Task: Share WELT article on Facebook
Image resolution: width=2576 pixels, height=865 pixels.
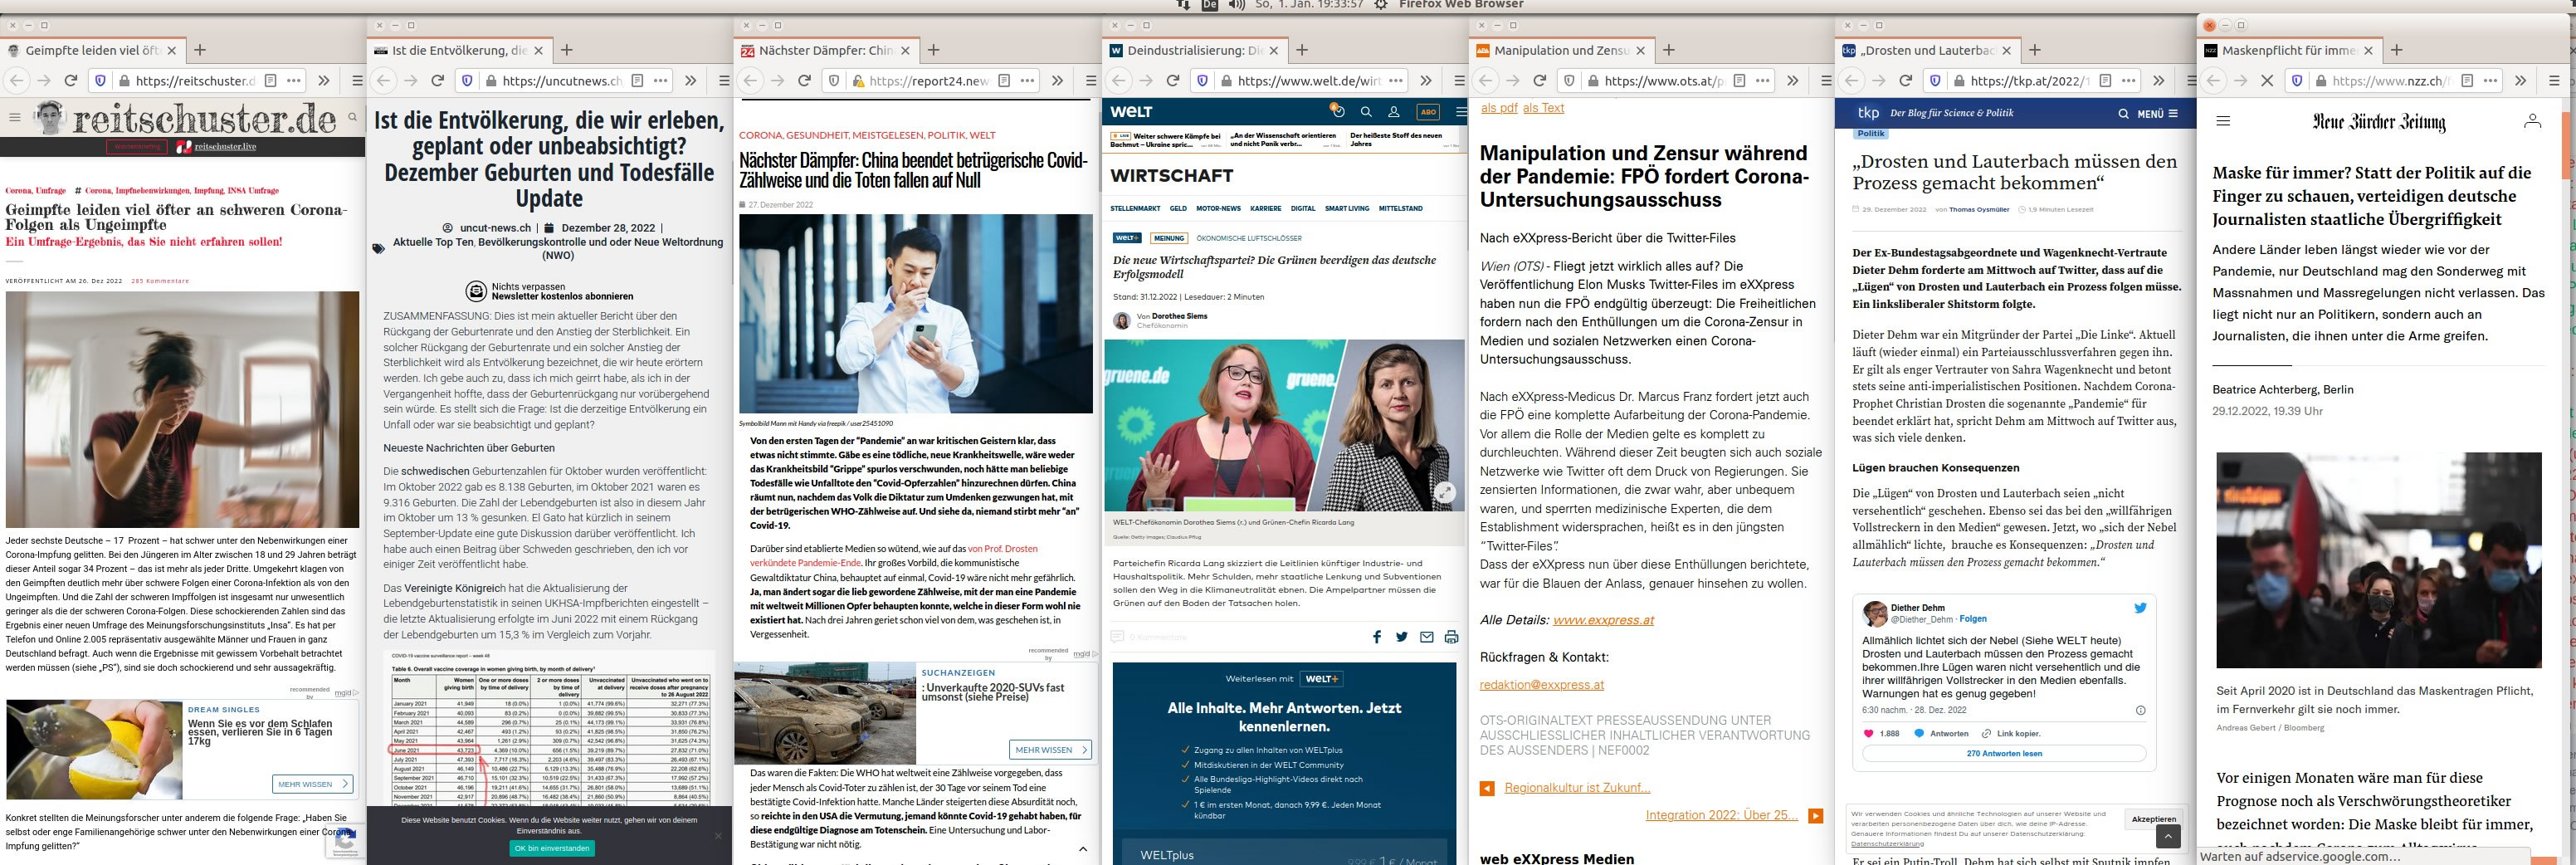Action: [x=1377, y=637]
